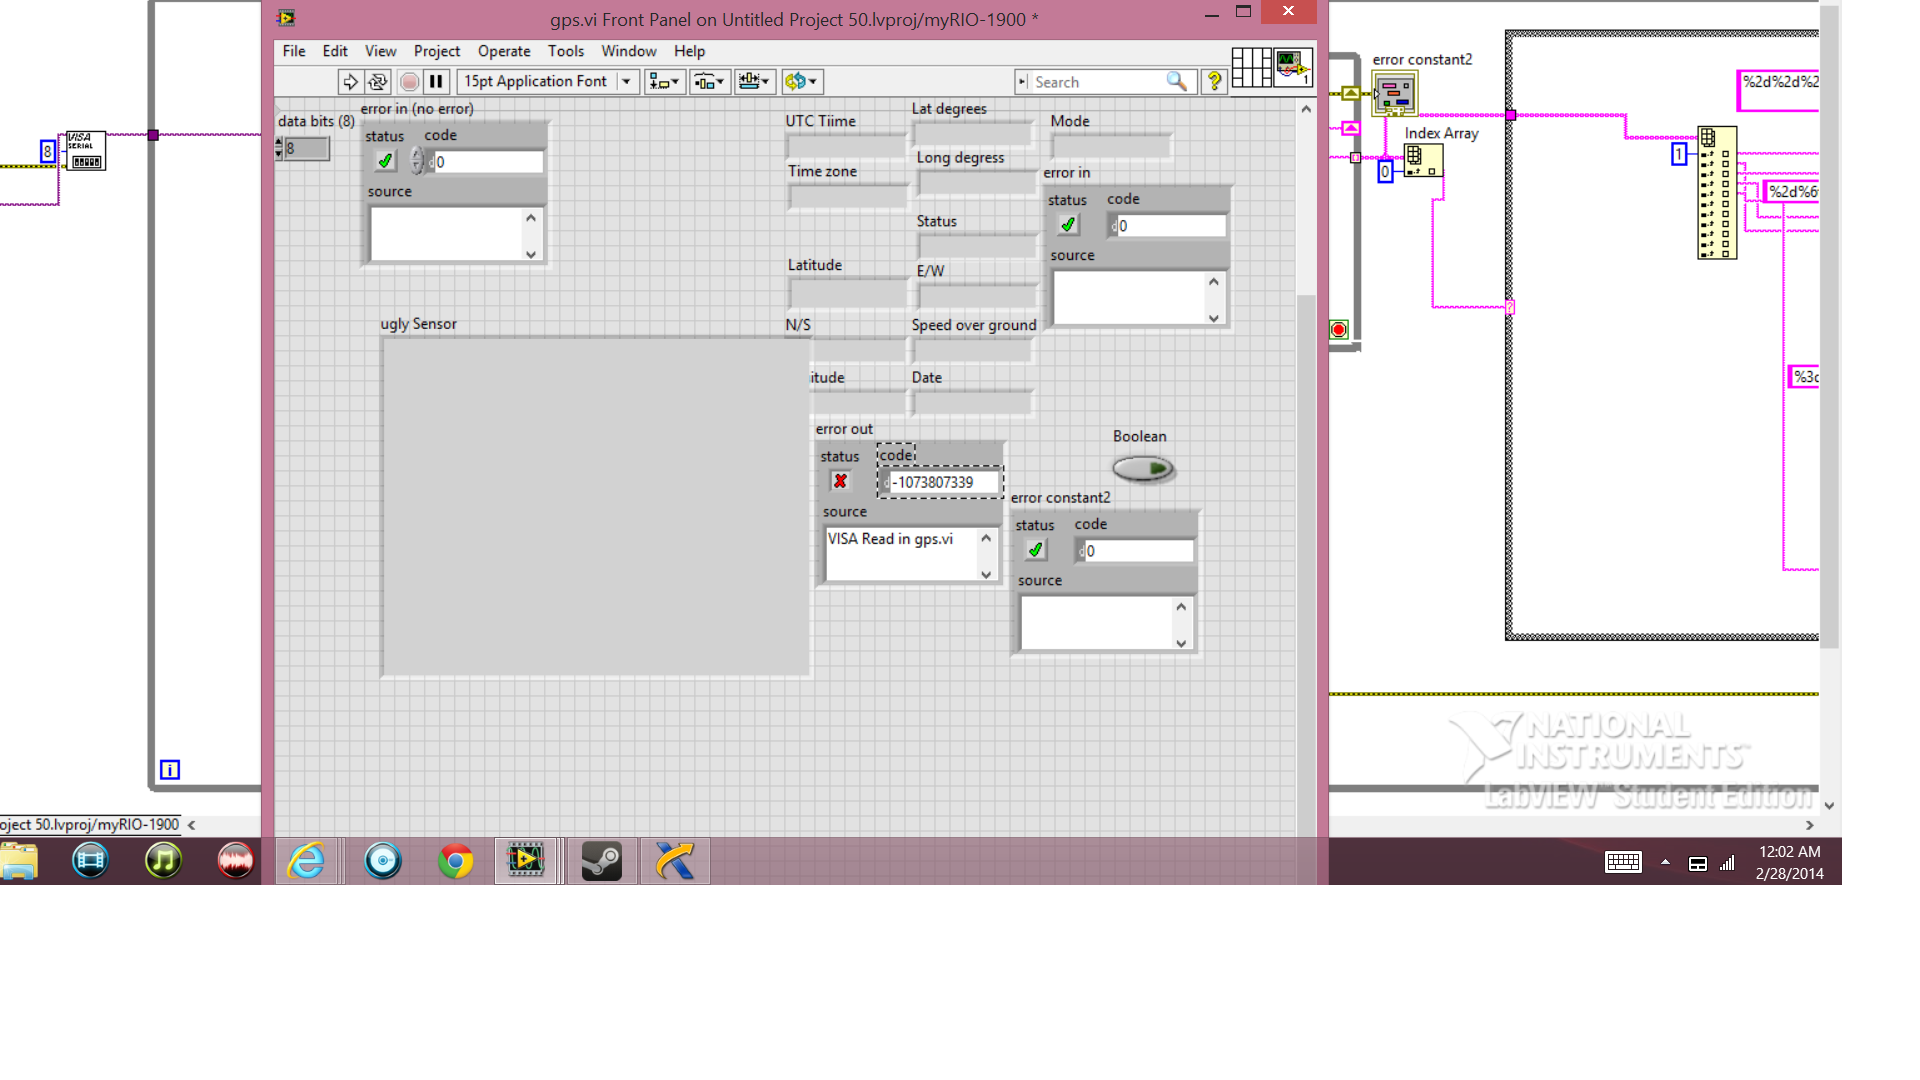Click the Abort Execution stop button
1920x1080 pixels.
point(409,82)
